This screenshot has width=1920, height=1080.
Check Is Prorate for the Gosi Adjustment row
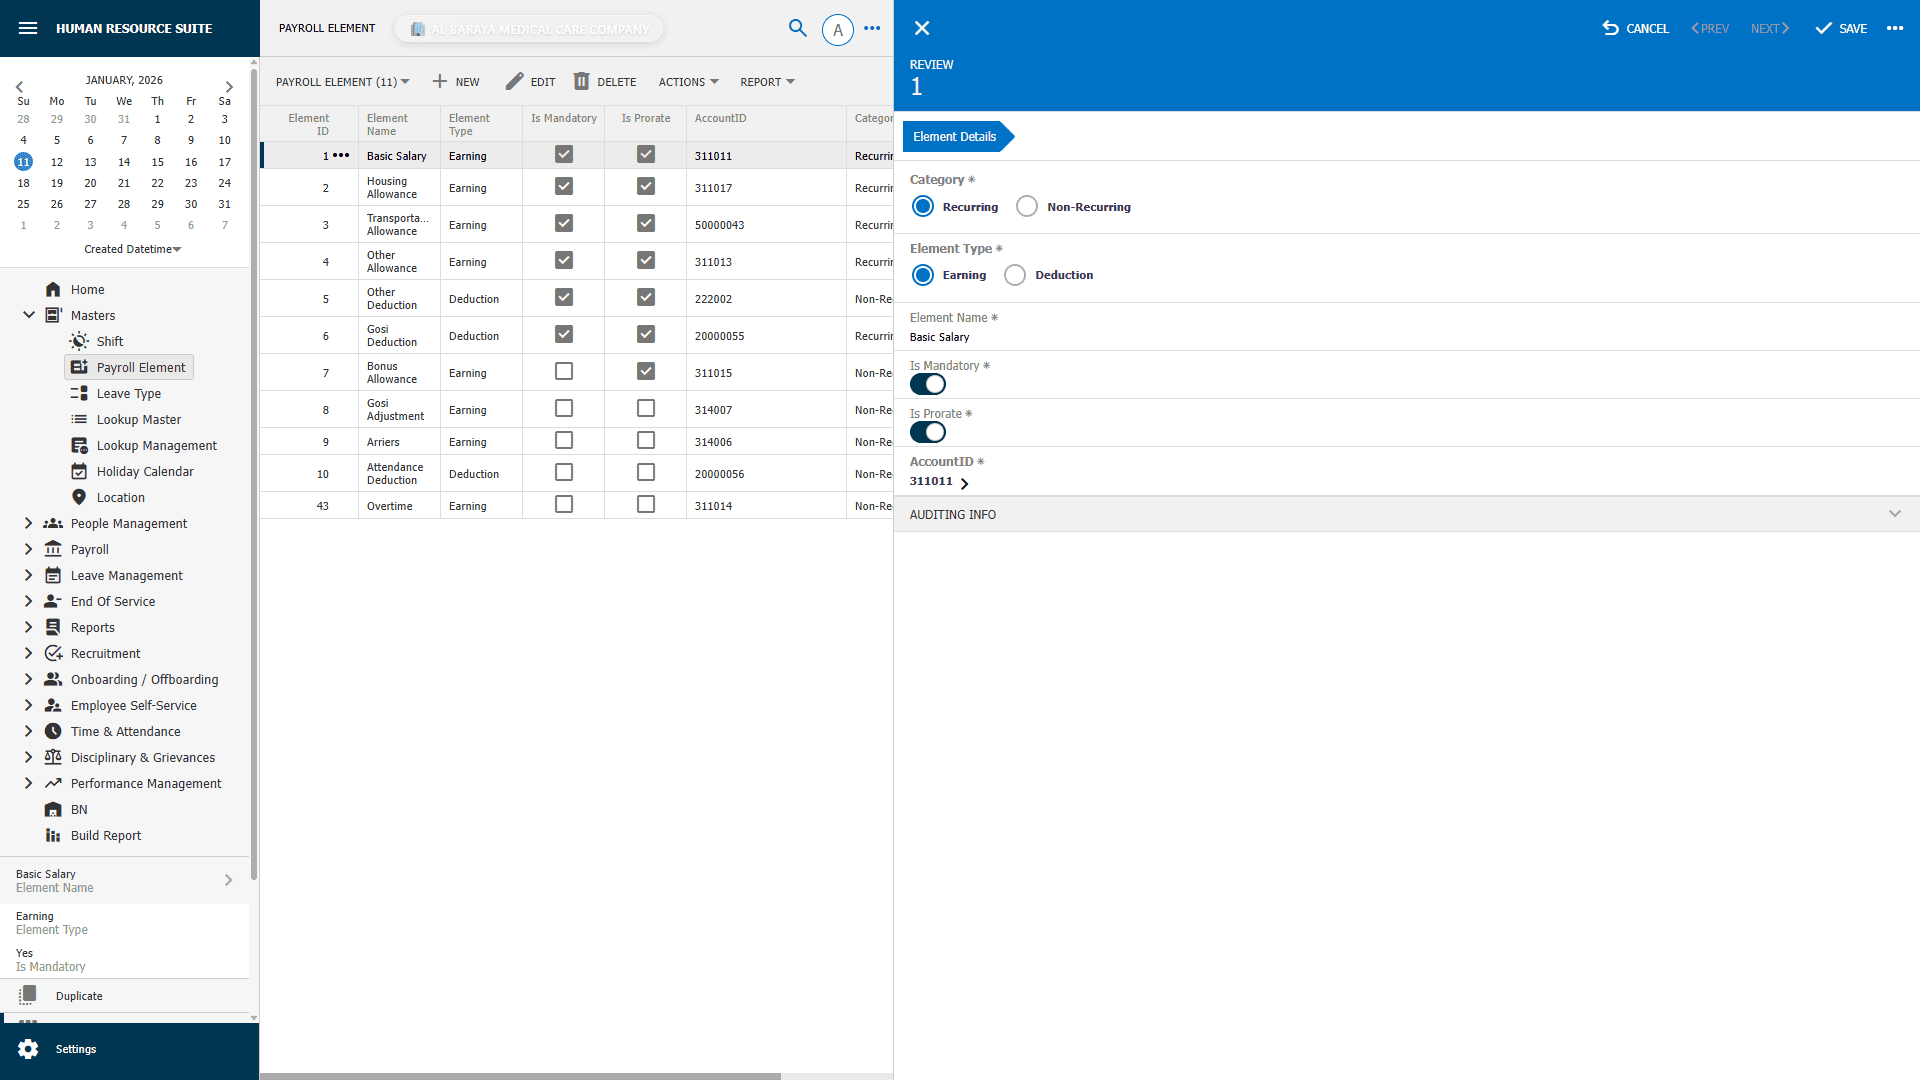click(x=645, y=408)
